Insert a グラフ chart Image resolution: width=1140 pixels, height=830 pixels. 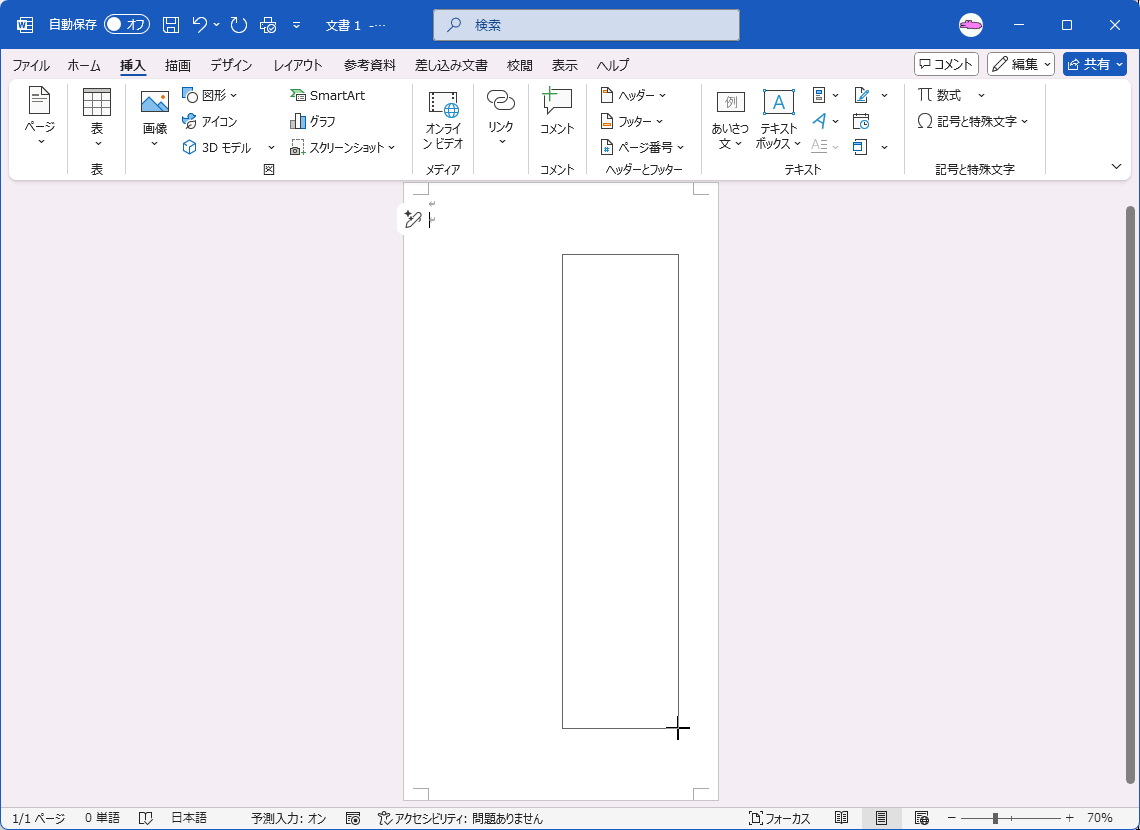tap(313, 121)
